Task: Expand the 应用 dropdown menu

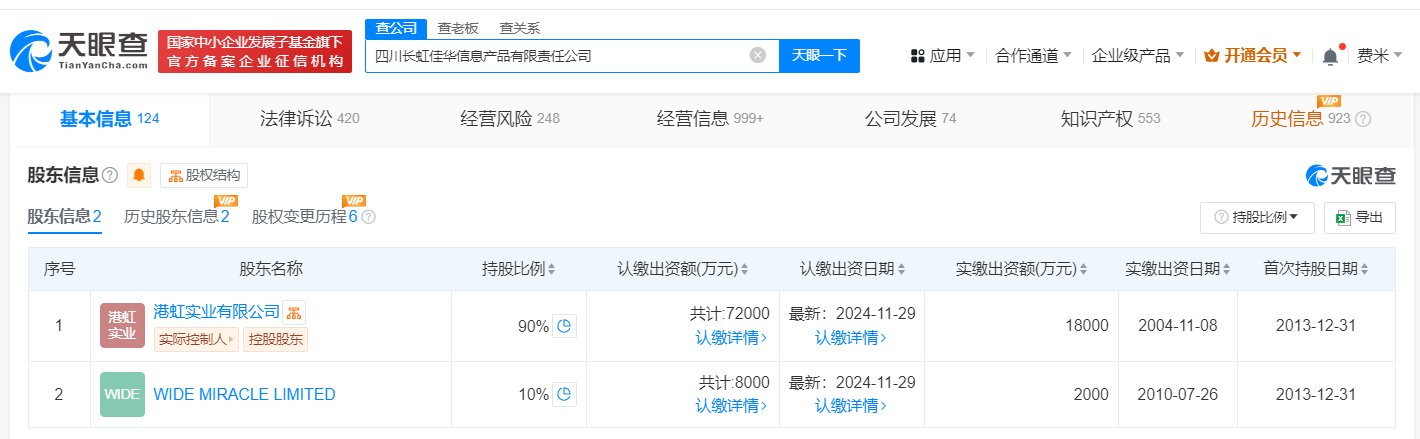Action: [943, 56]
